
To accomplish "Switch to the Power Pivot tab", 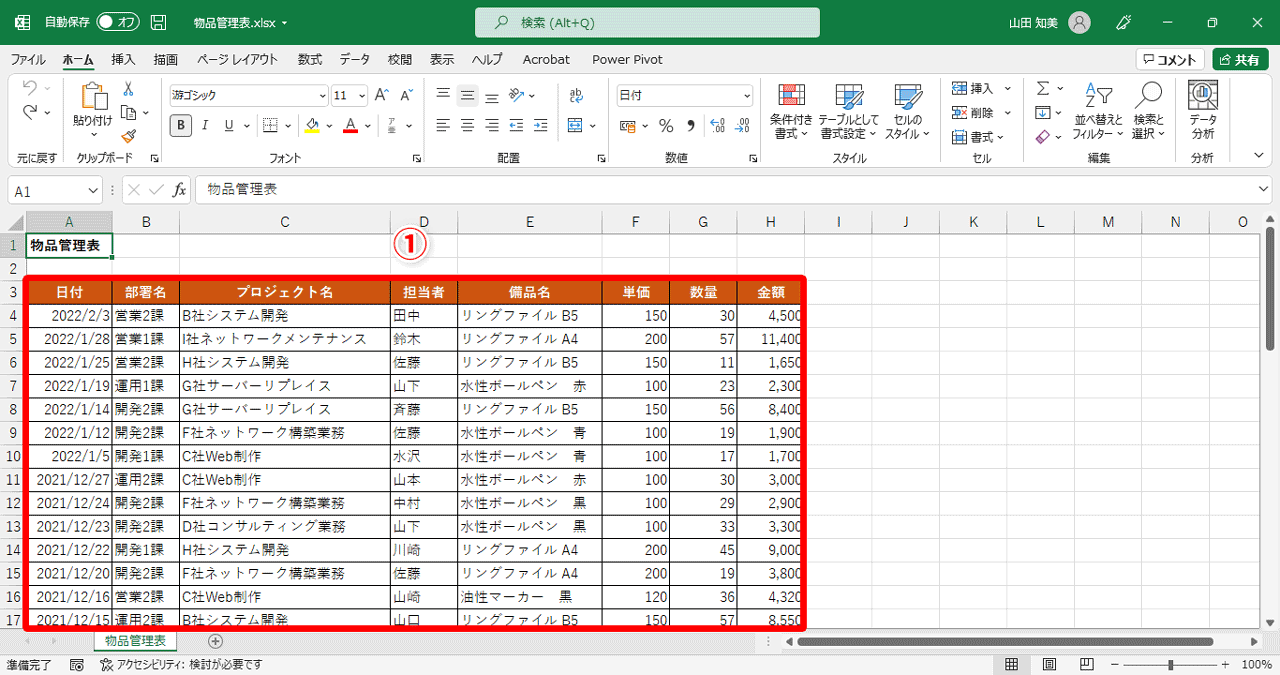I will click(628, 59).
